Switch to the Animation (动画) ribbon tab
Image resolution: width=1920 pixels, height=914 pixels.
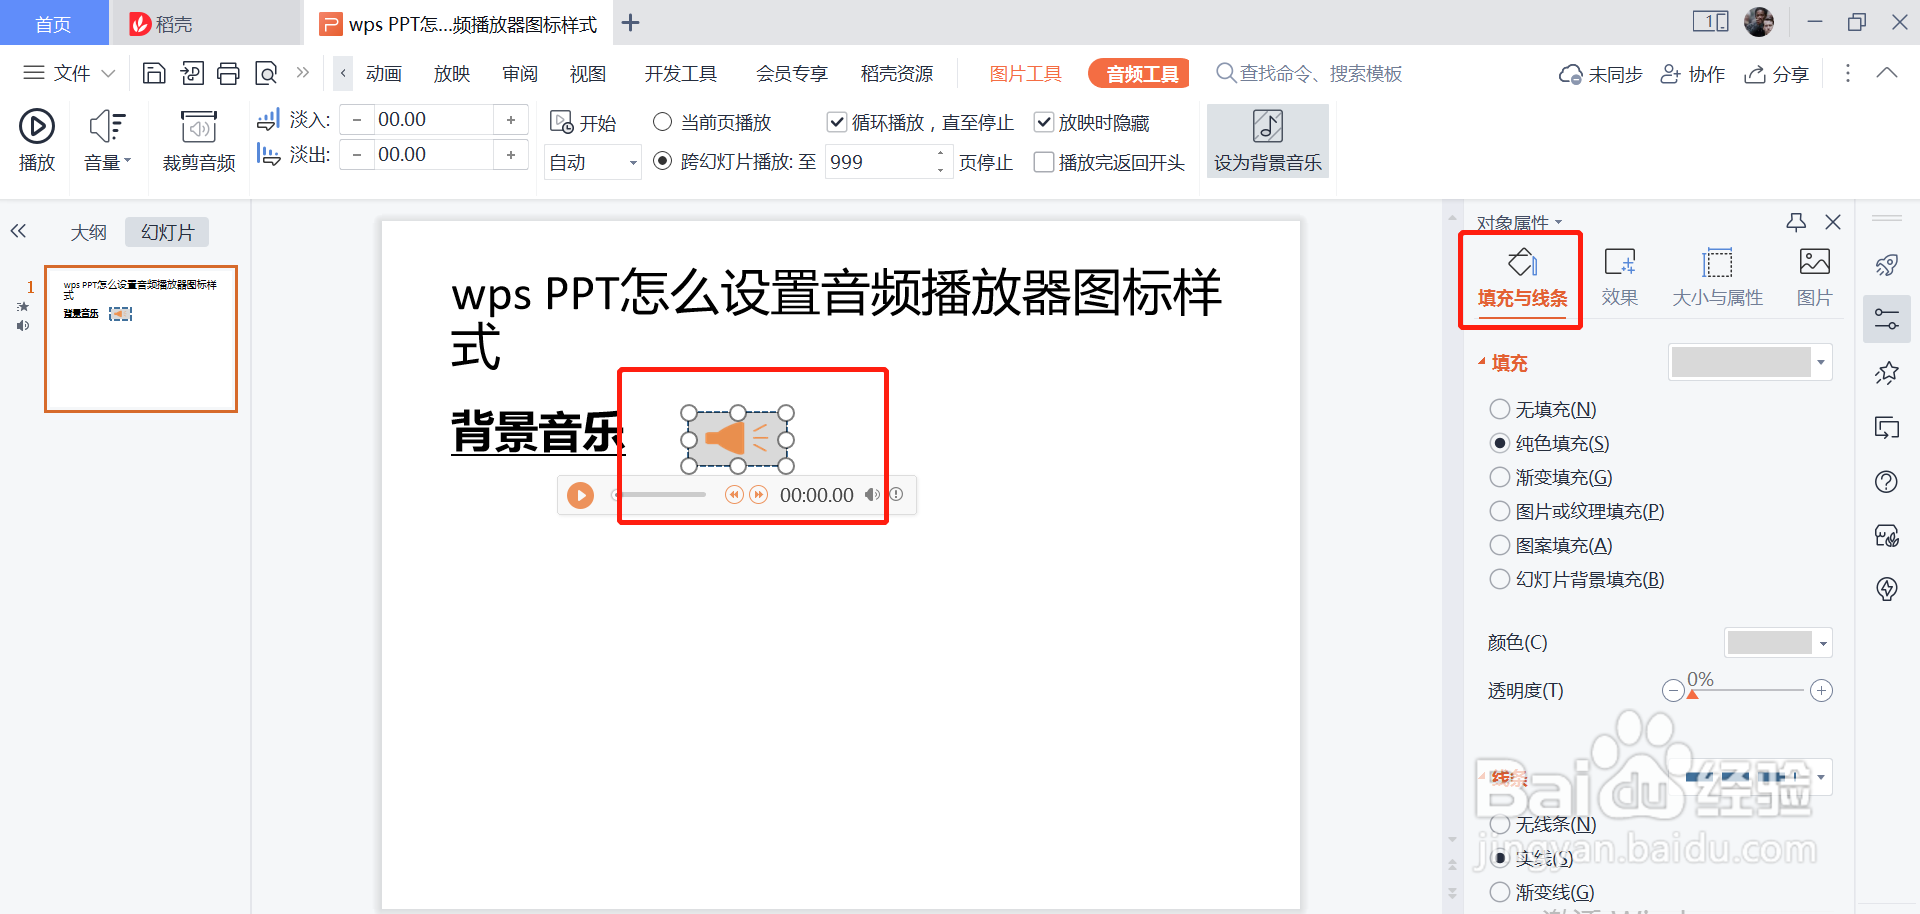click(383, 74)
